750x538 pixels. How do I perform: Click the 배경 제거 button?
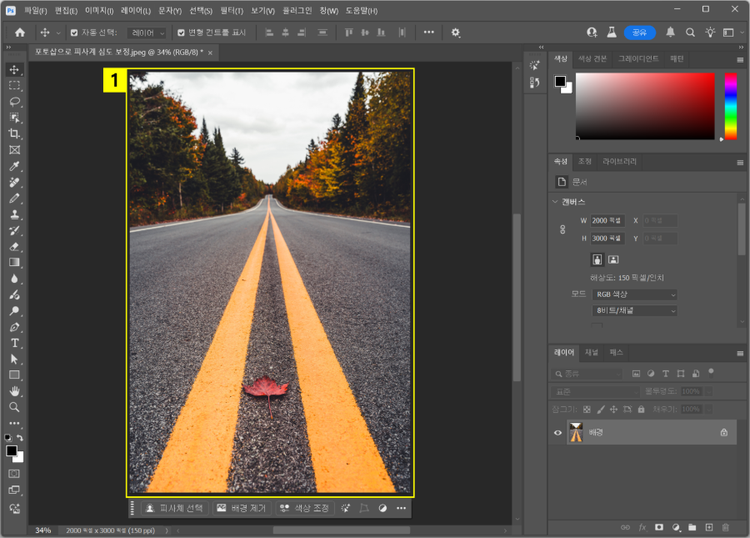click(242, 508)
